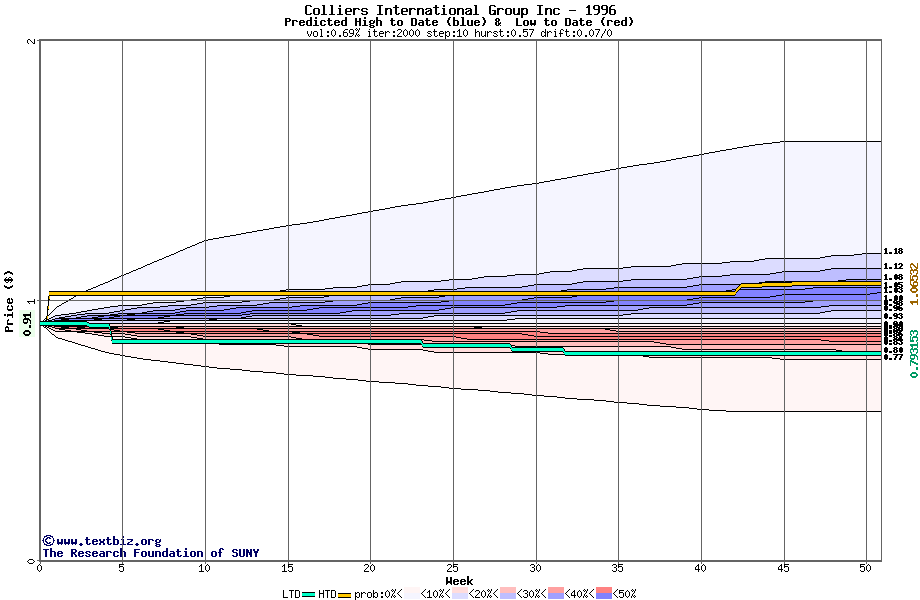The image size is (920, 600).
Task: Click the 1.12 price level label
Action: (x=893, y=266)
